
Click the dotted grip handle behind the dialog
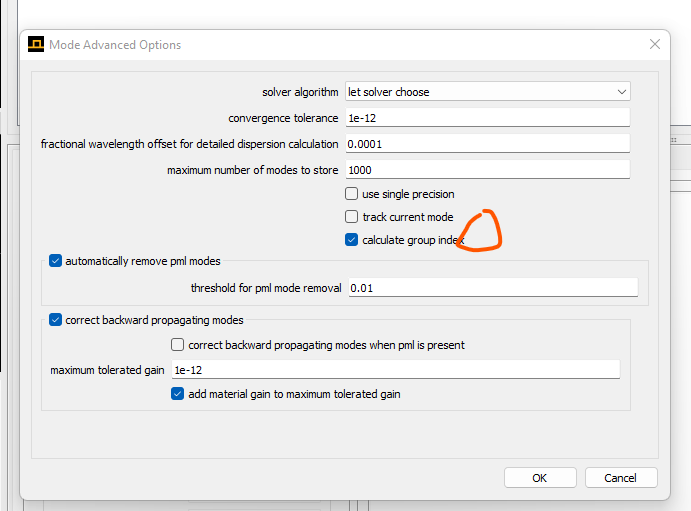pyautogui.click(x=674, y=140)
